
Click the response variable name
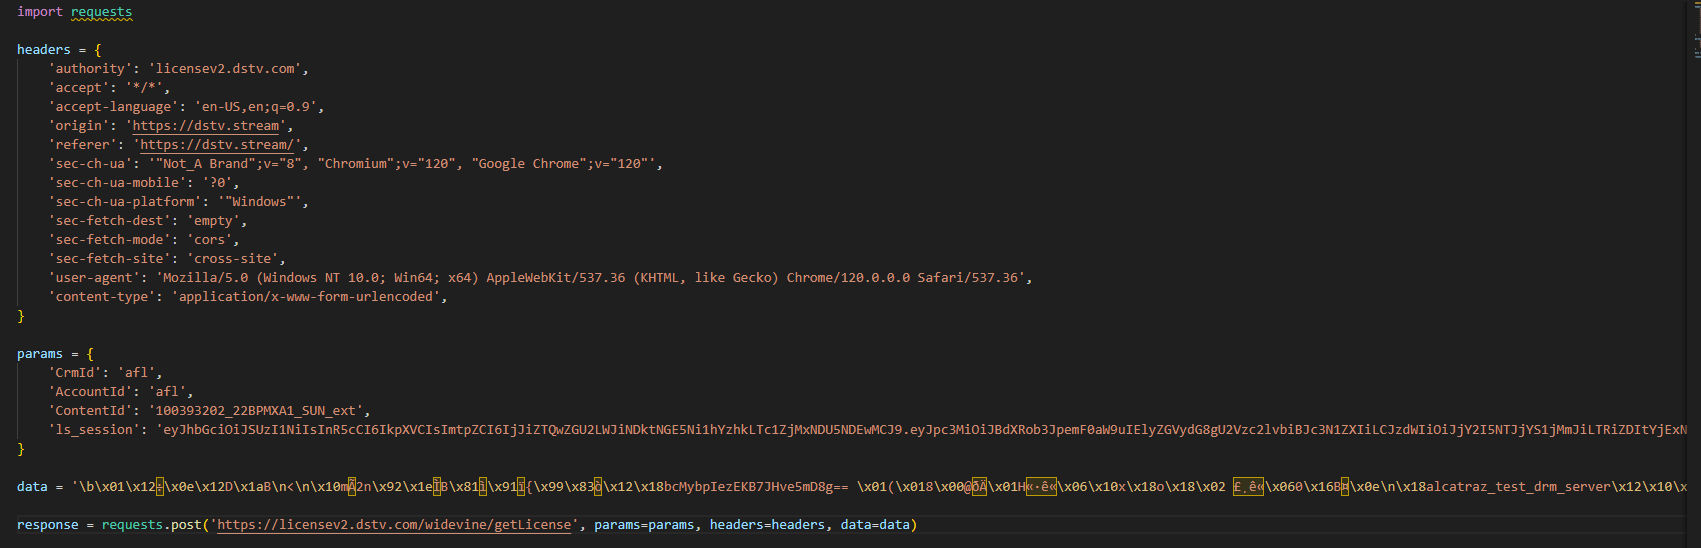[47, 525]
